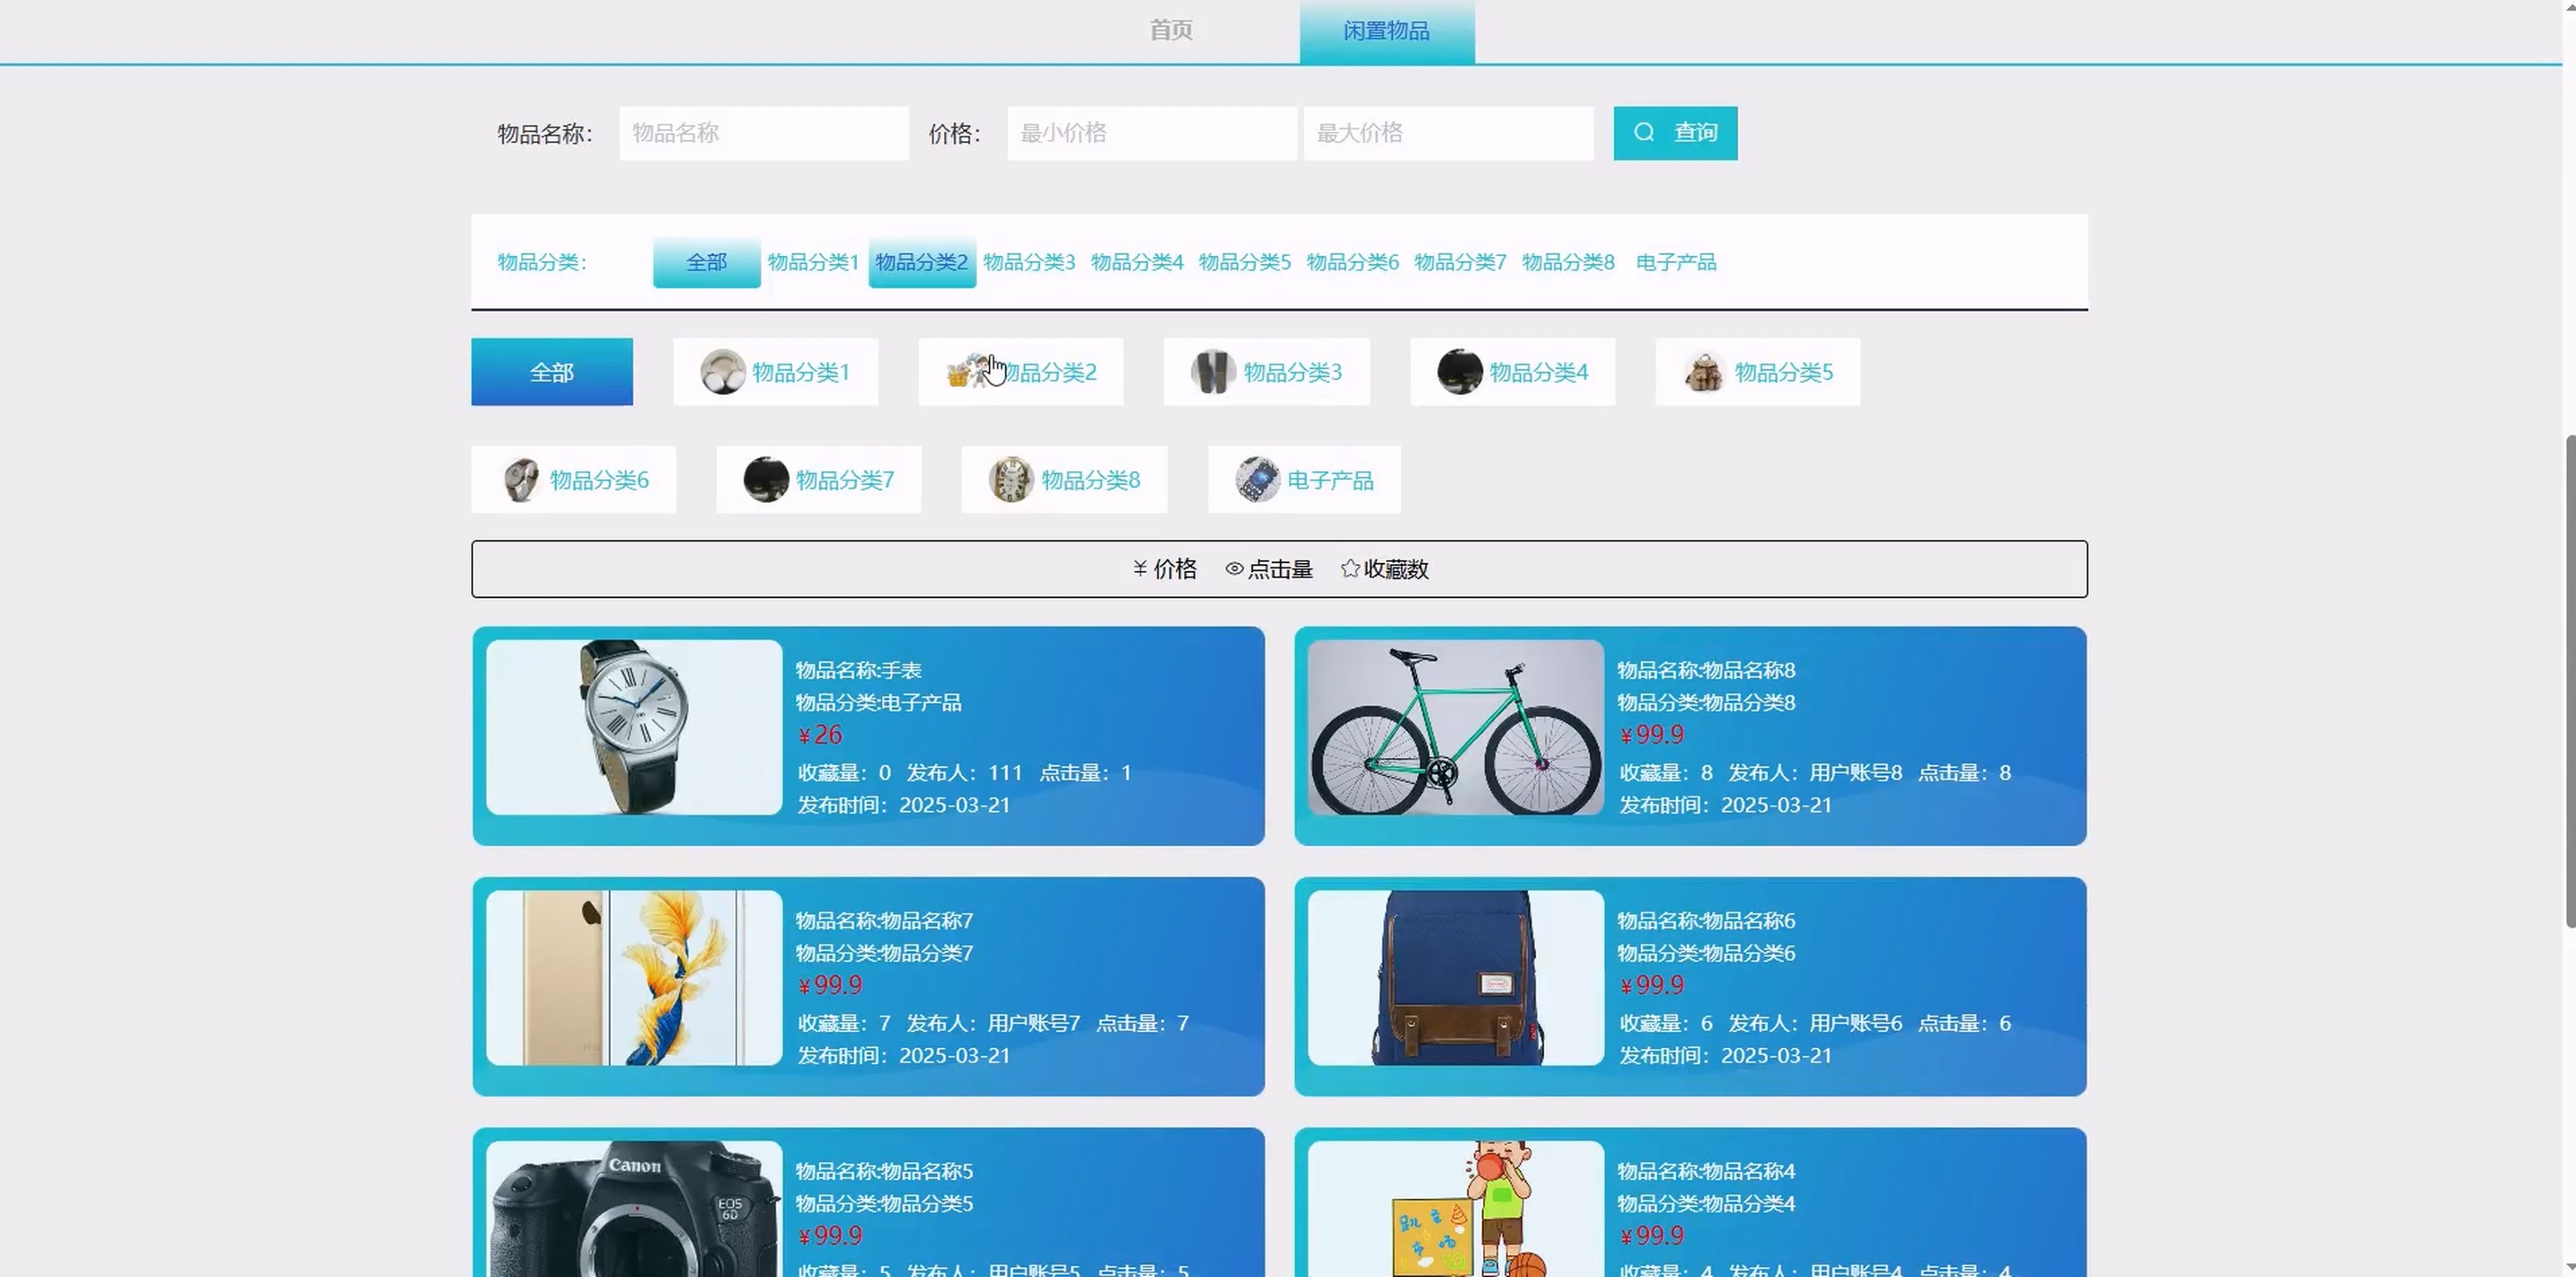This screenshot has width=2576, height=1277.
Task: Sort items by 价格
Action: coord(1165,569)
